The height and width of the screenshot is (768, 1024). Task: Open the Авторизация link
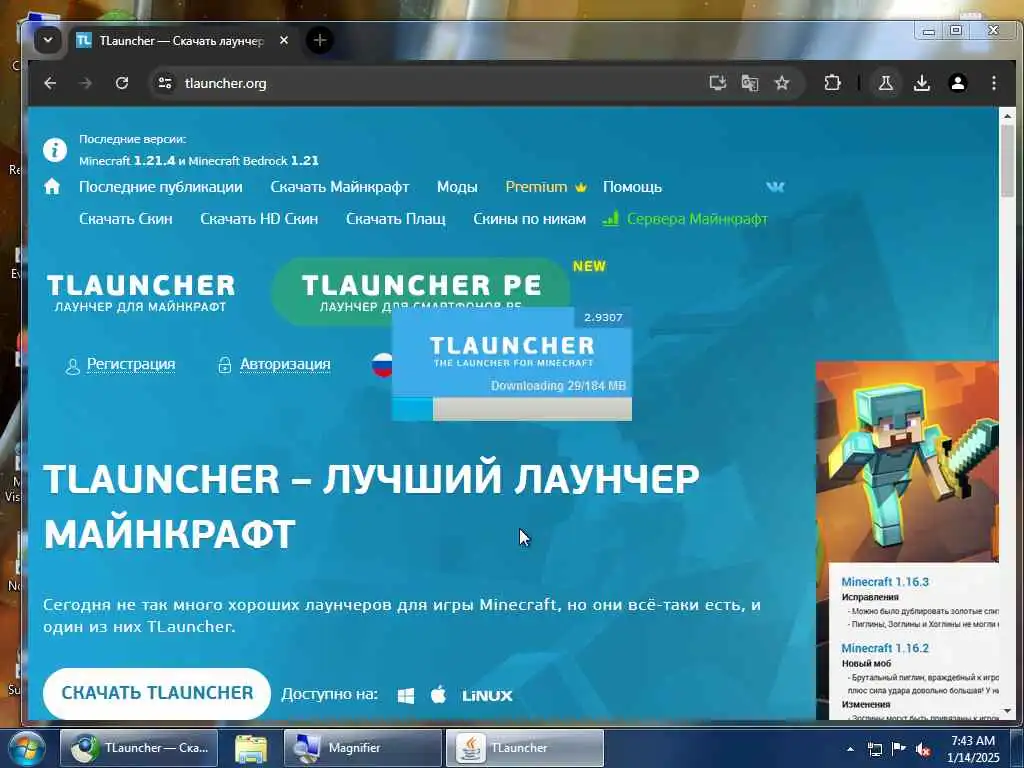click(285, 364)
